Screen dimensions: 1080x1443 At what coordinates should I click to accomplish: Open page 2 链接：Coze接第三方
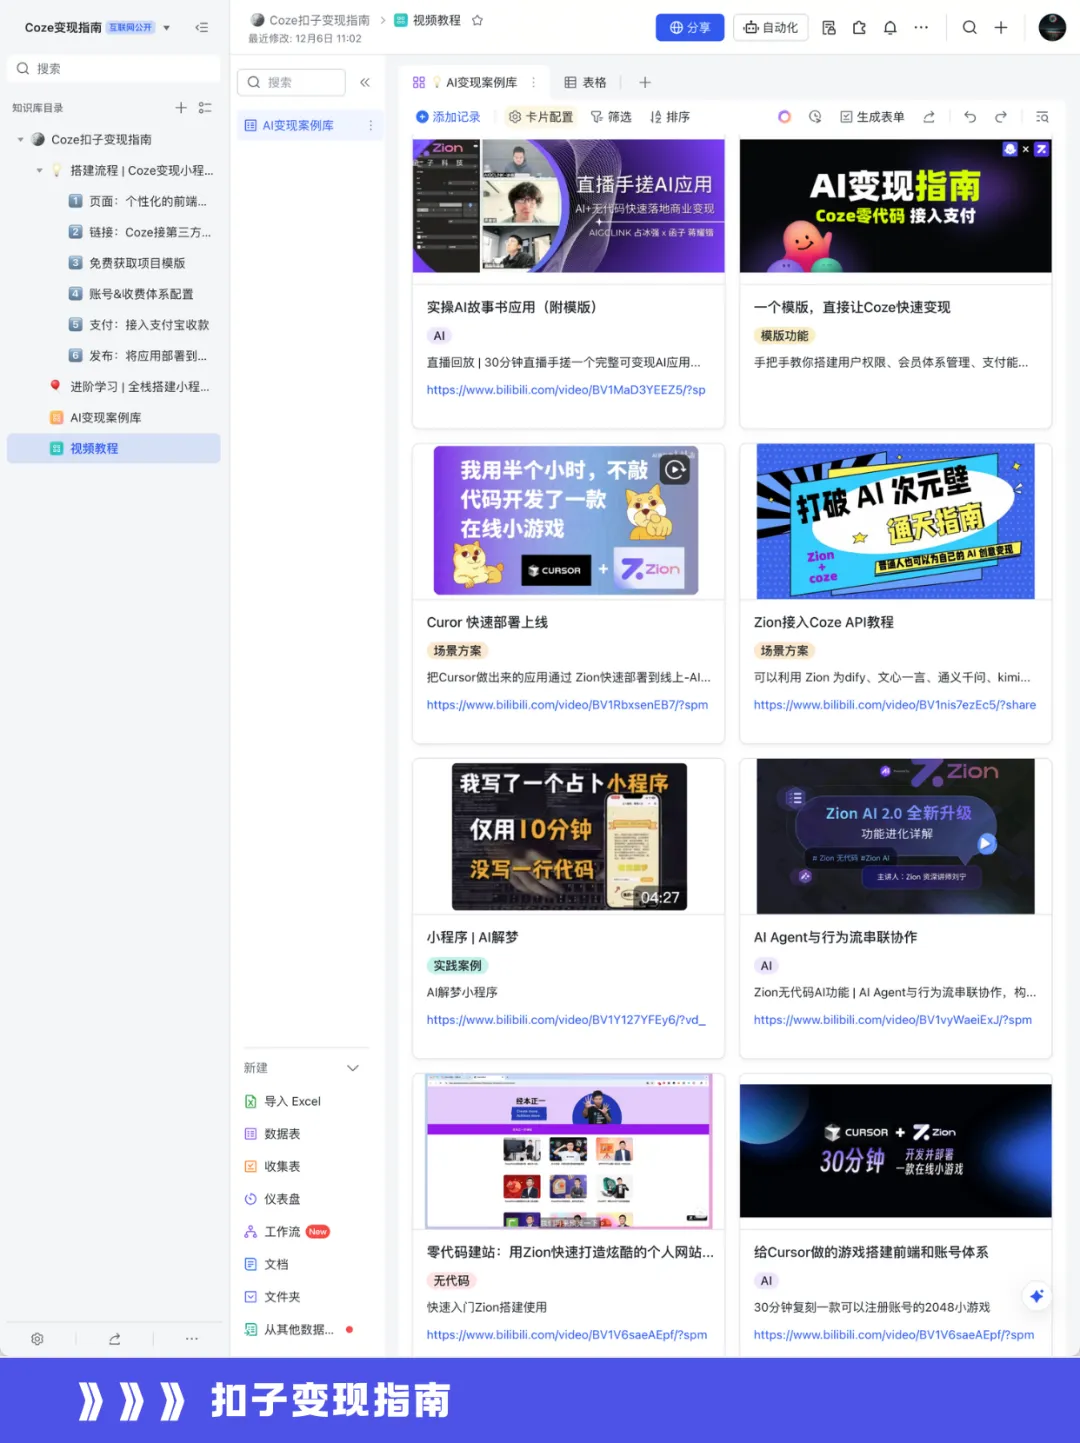pyautogui.click(x=139, y=233)
